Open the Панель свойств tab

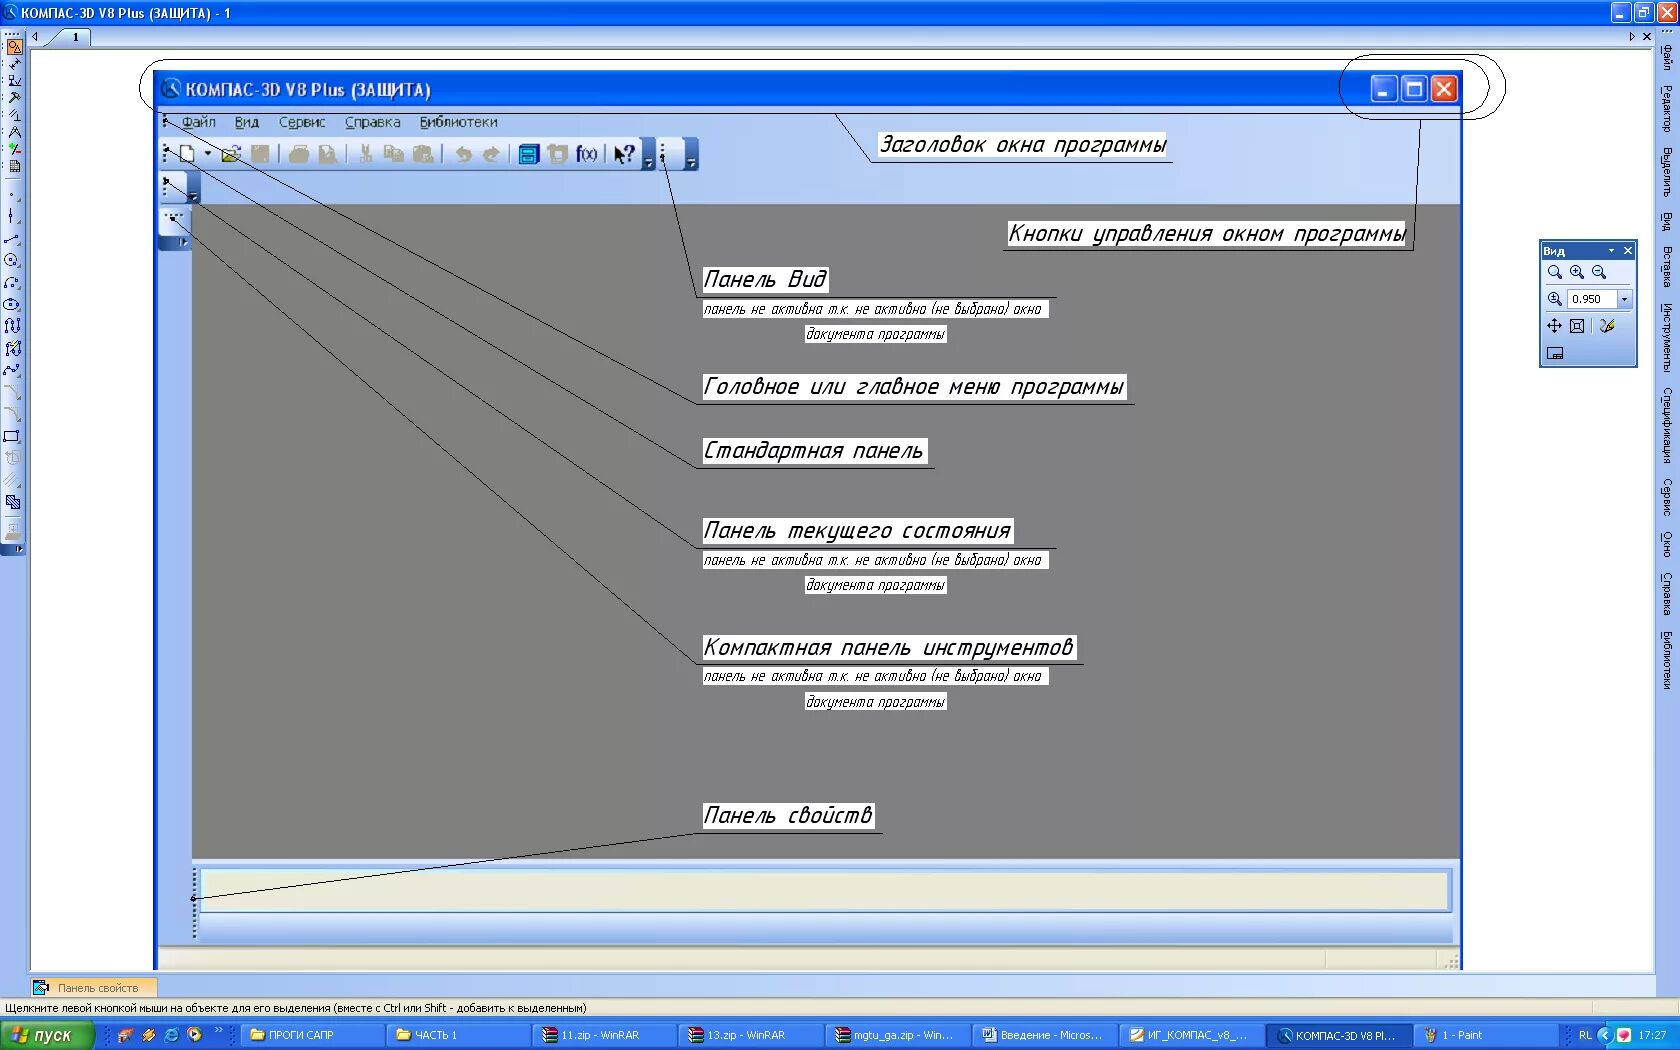click(x=94, y=988)
